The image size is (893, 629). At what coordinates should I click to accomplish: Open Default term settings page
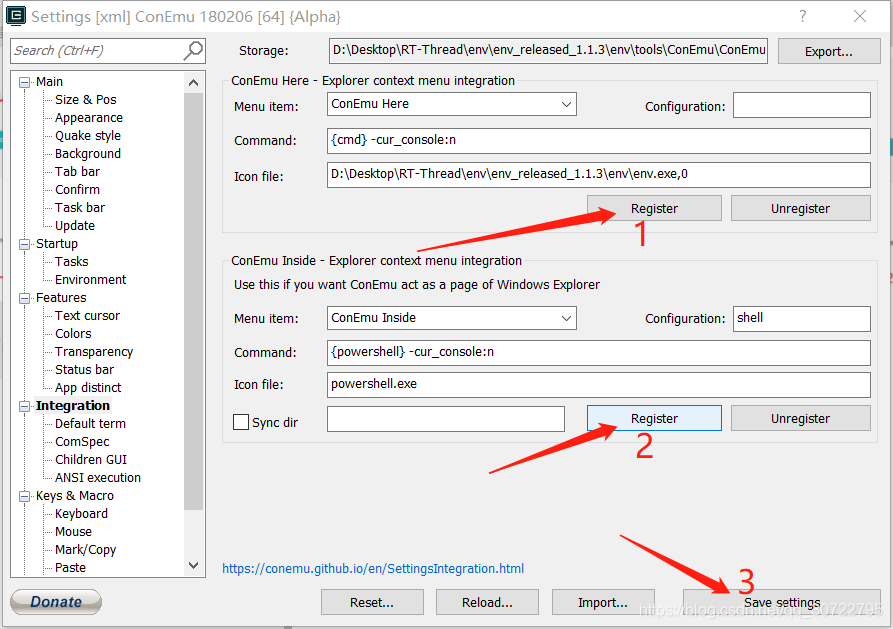(90, 424)
